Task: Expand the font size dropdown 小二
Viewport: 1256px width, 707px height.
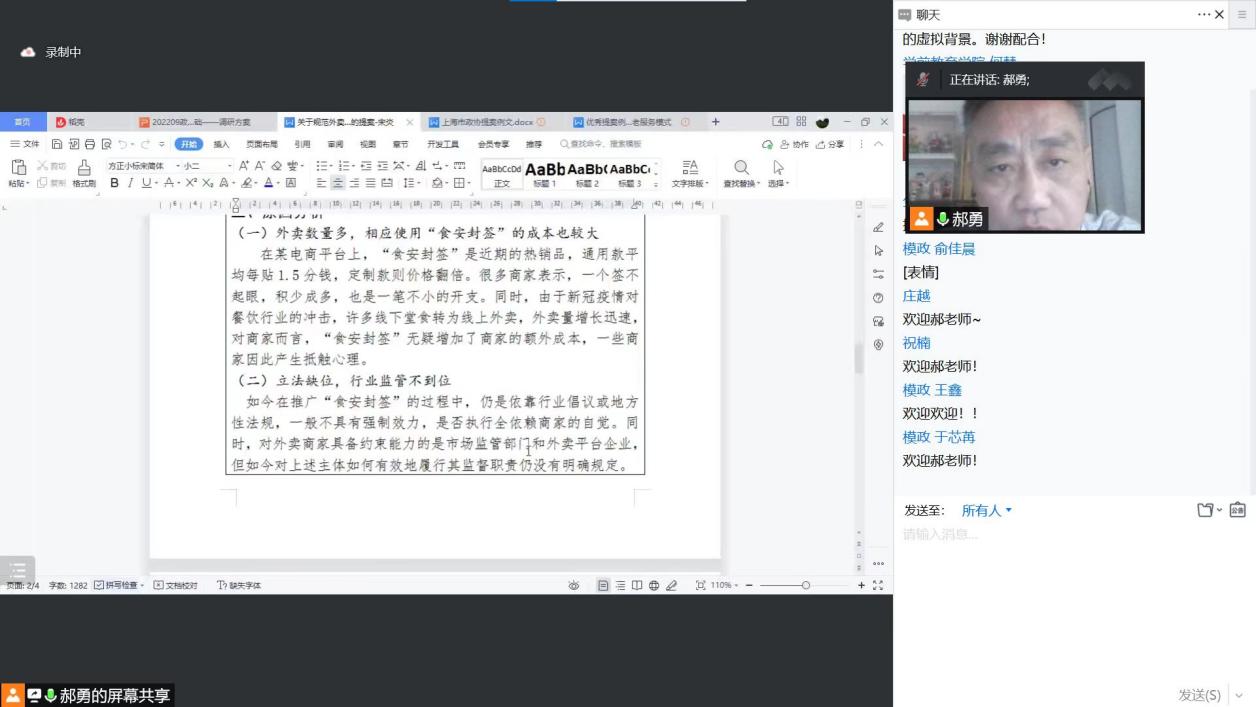Action: coord(206,166)
